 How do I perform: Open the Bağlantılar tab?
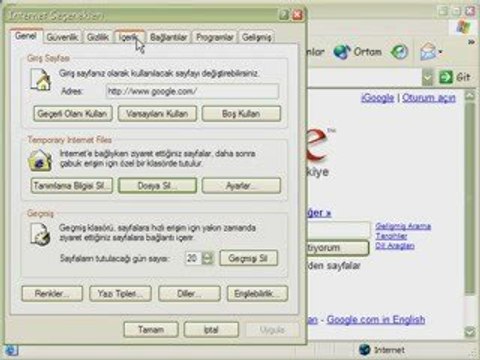pos(168,37)
